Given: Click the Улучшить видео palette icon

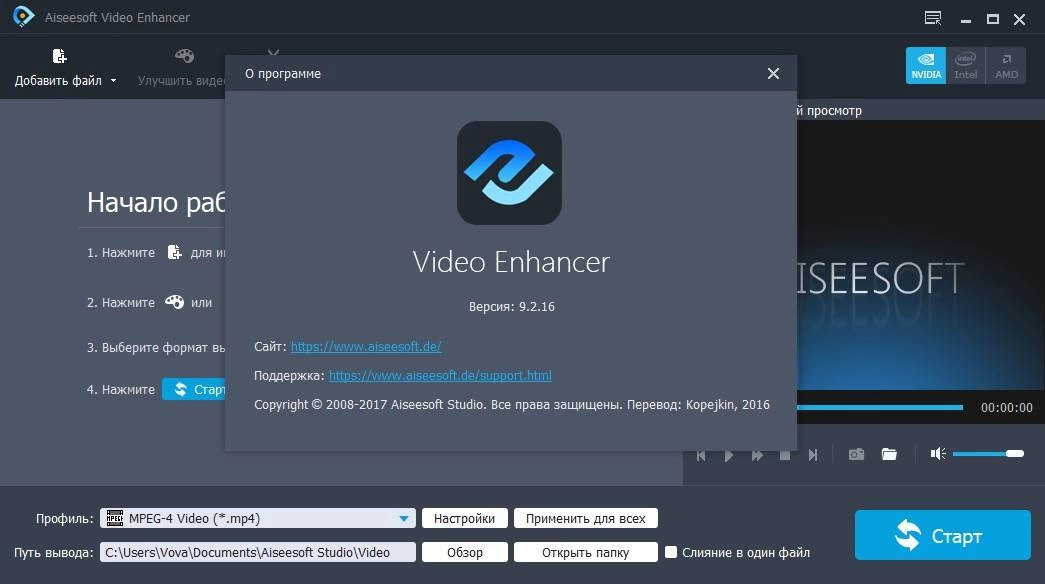Looking at the screenshot, I should (184, 56).
